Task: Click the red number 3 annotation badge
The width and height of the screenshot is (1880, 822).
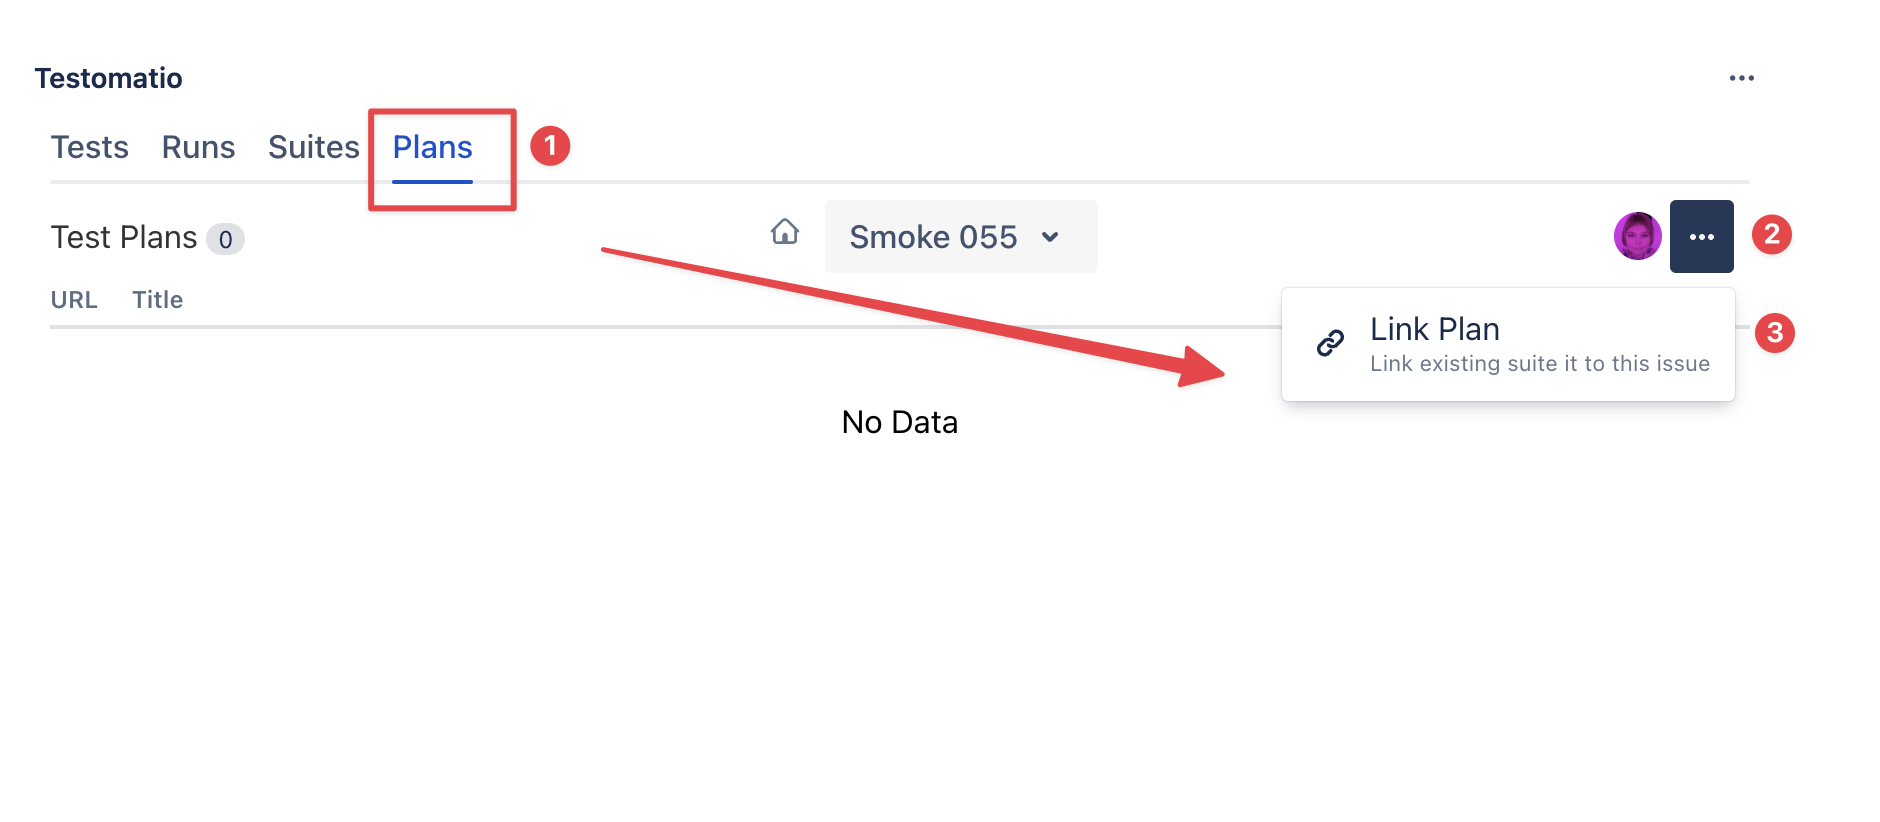Action: 1774,333
